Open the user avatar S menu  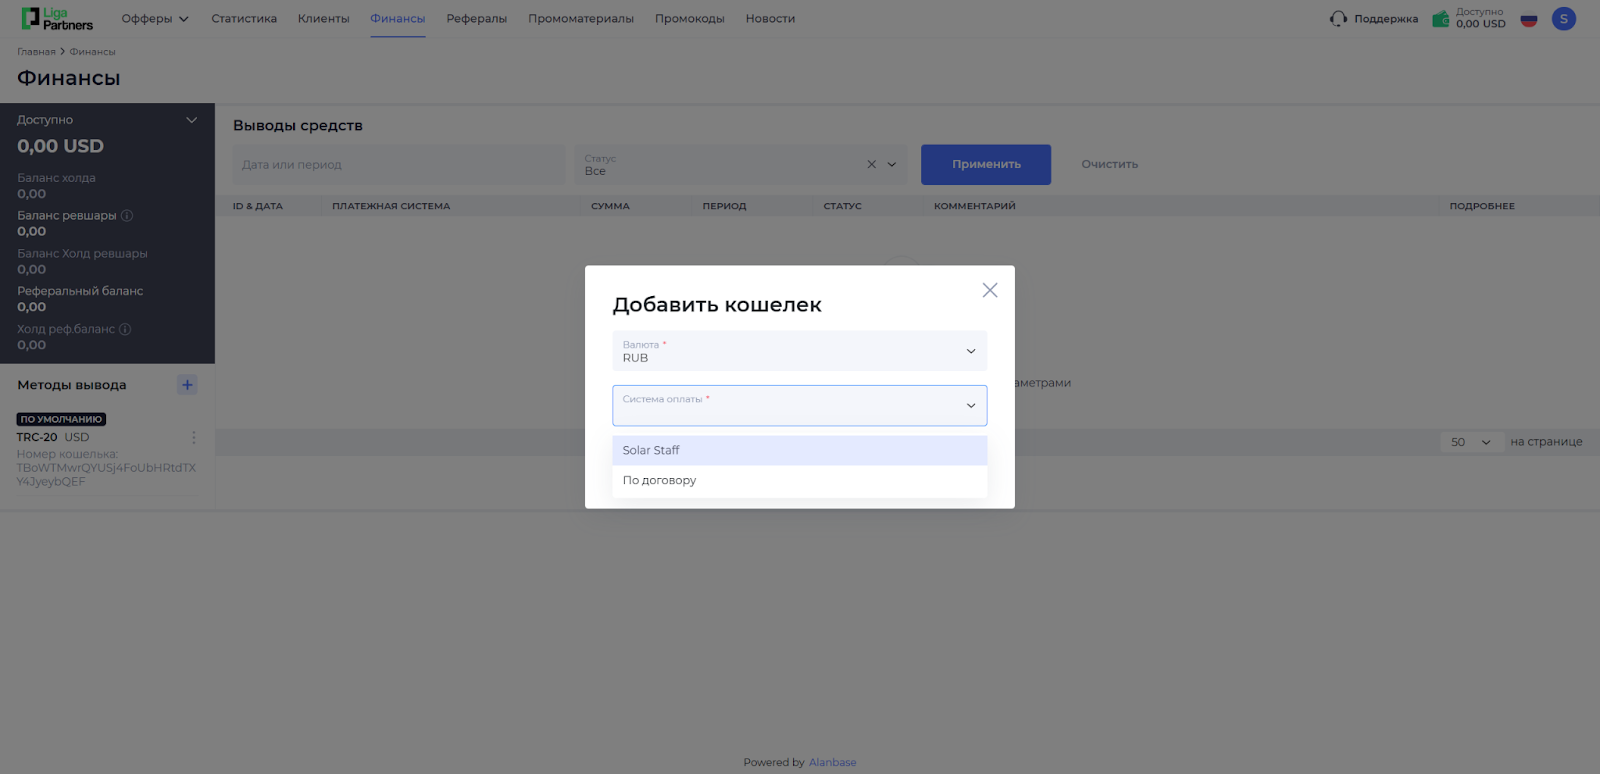(1564, 18)
